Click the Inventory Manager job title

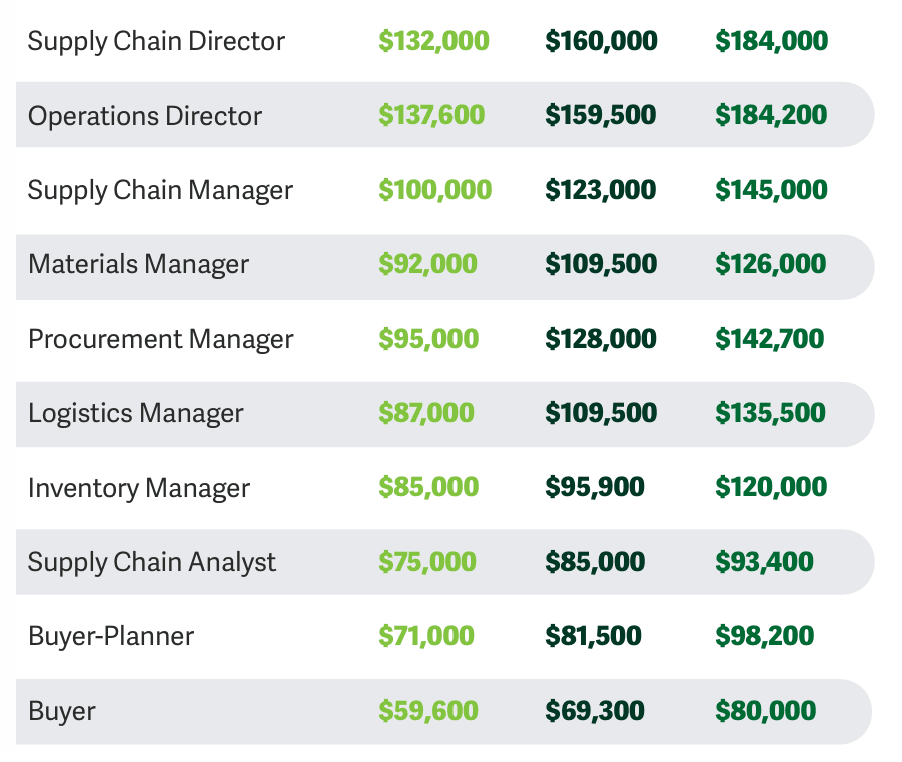tap(139, 488)
